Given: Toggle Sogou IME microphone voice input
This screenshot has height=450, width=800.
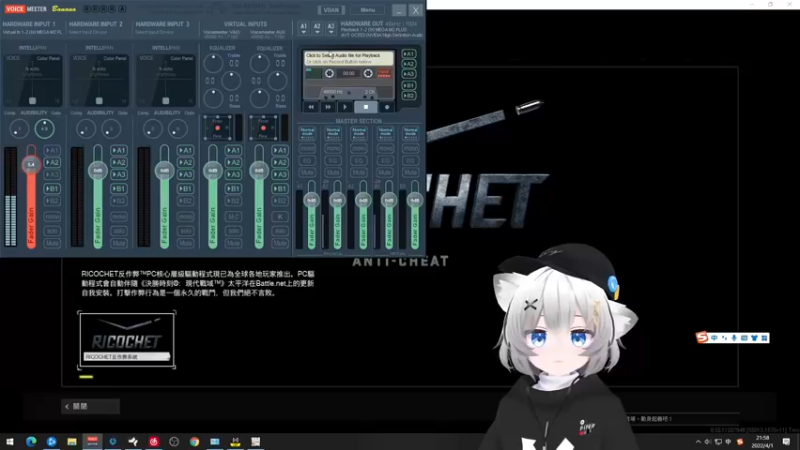Looking at the screenshot, I should tap(734, 338).
